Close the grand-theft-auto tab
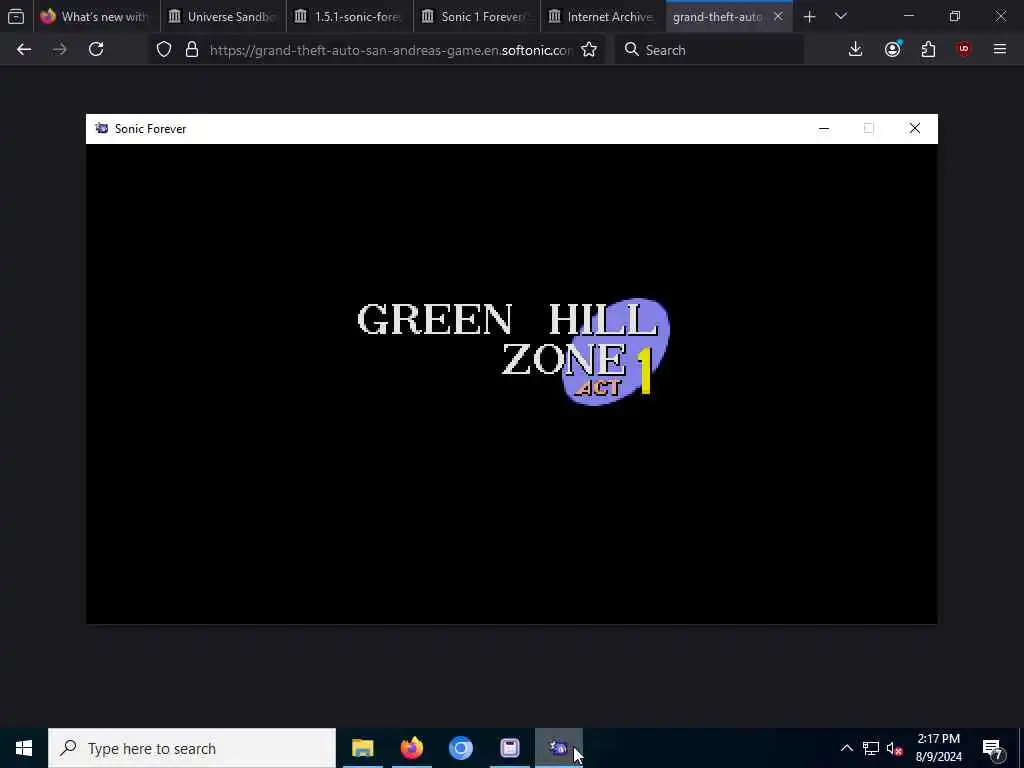 (778, 16)
